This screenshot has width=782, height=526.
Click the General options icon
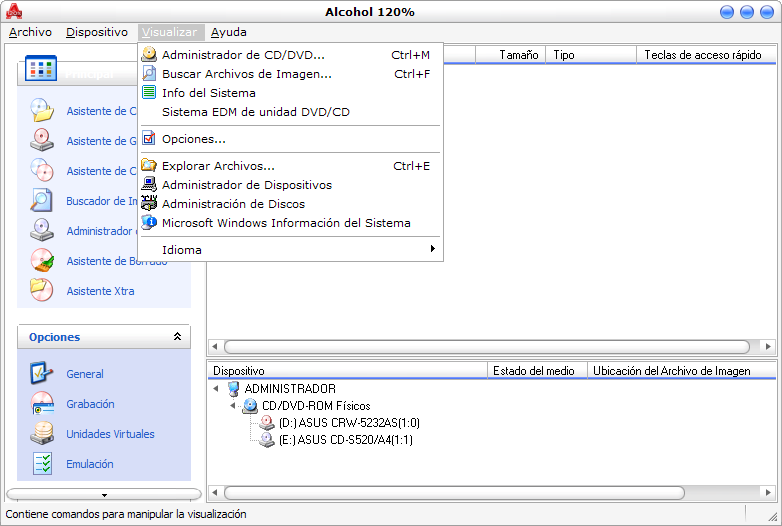point(41,373)
